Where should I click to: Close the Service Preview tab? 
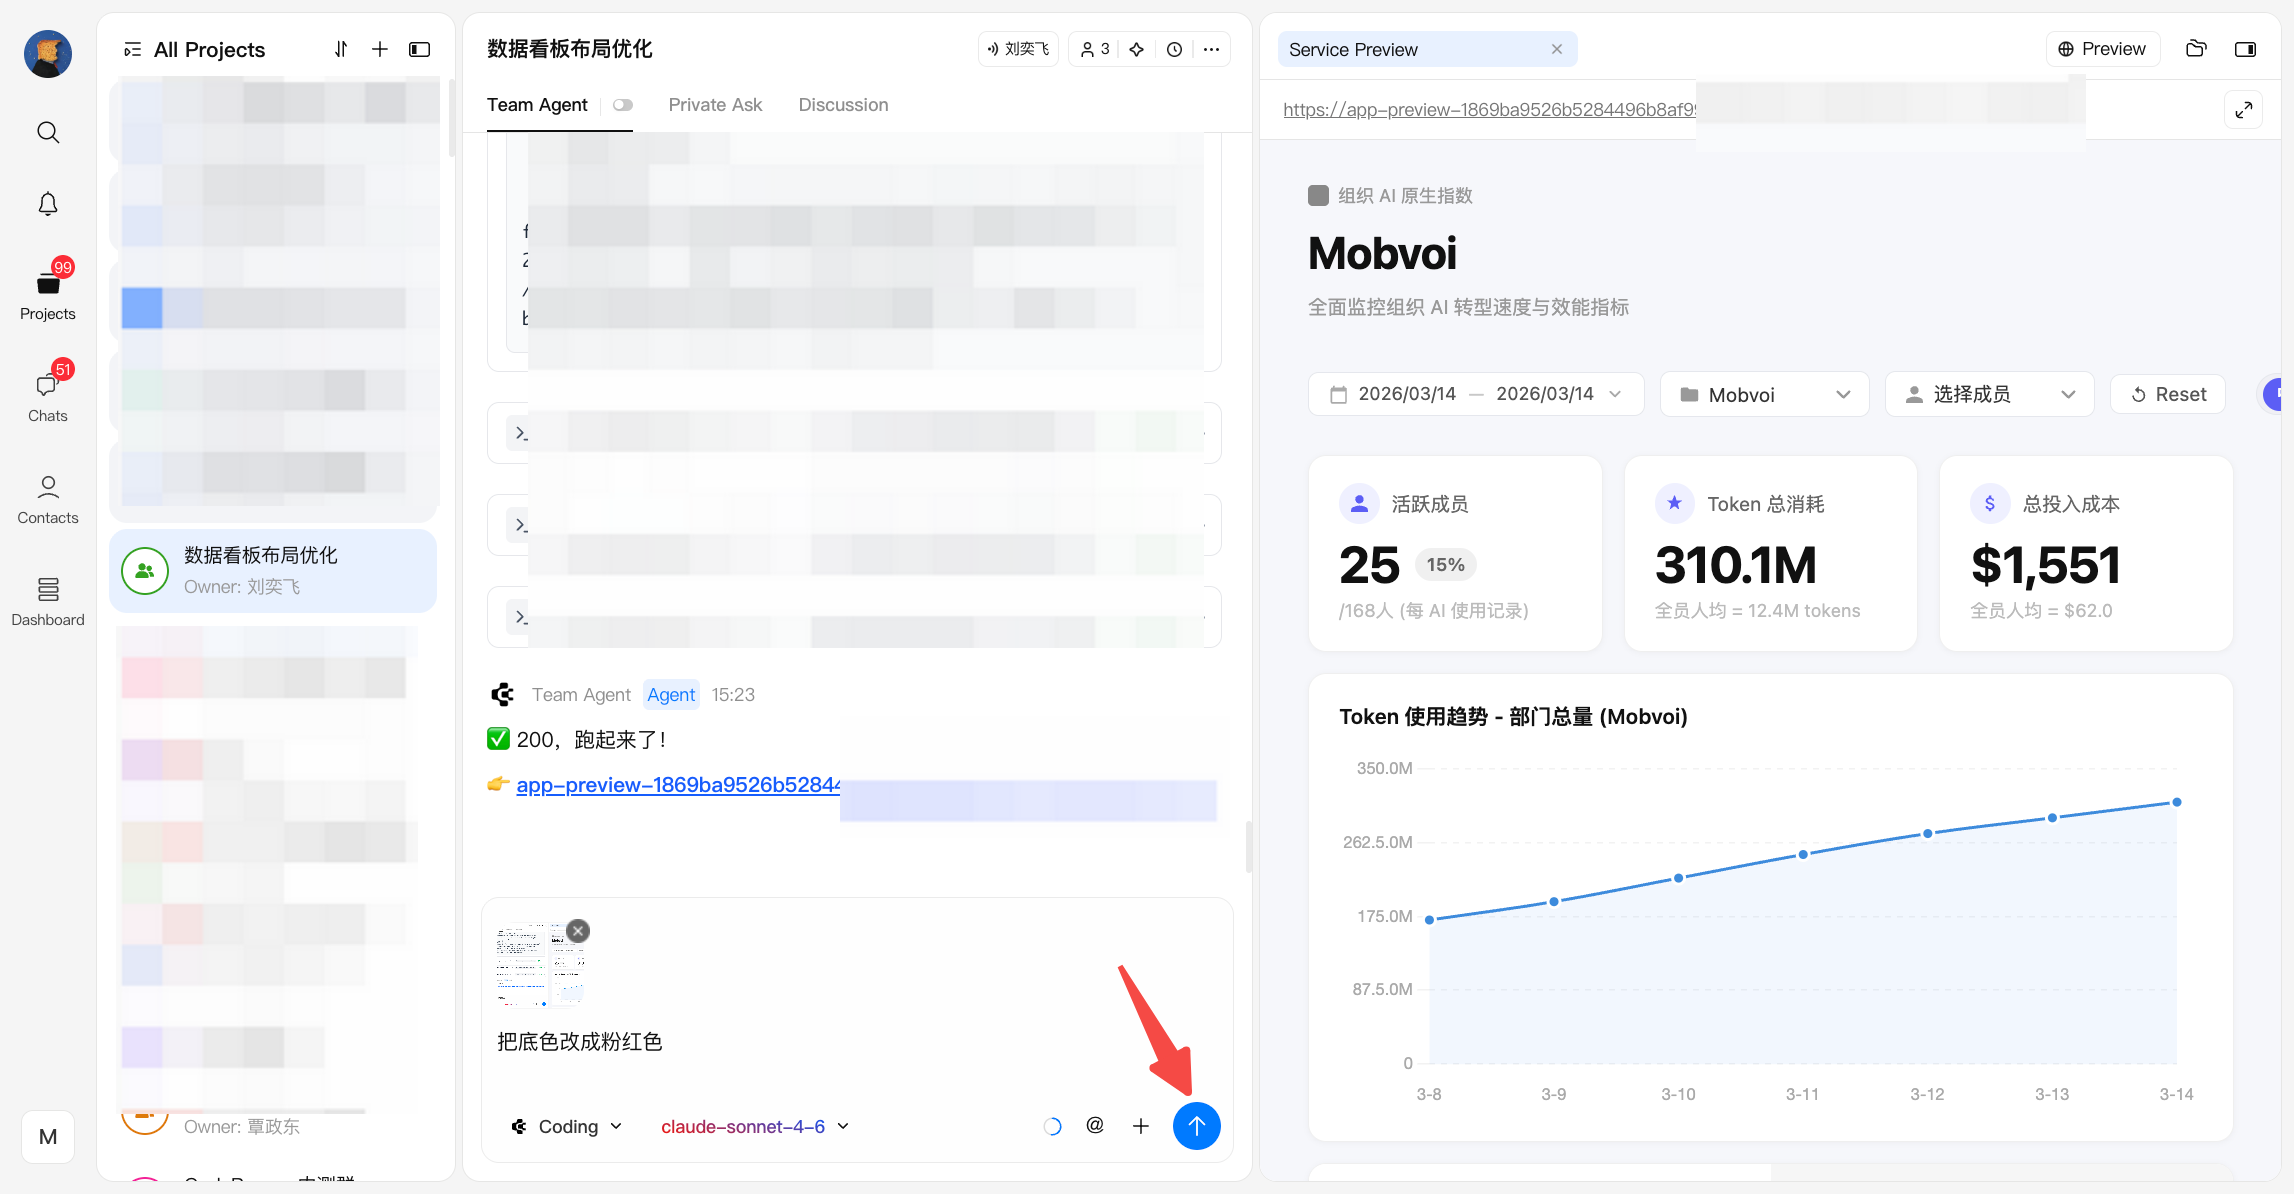[1557, 49]
